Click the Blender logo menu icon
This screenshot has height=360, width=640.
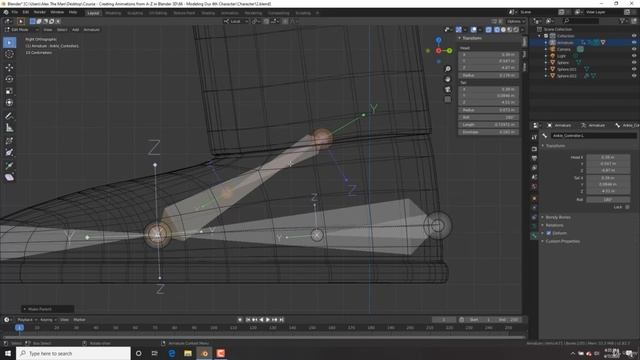coord(6,13)
